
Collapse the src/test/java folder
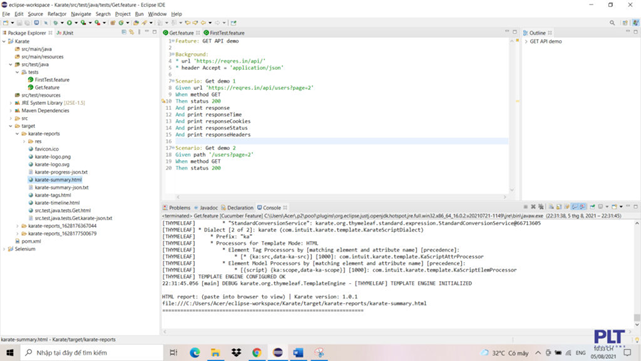pyautogui.click(x=11, y=65)
